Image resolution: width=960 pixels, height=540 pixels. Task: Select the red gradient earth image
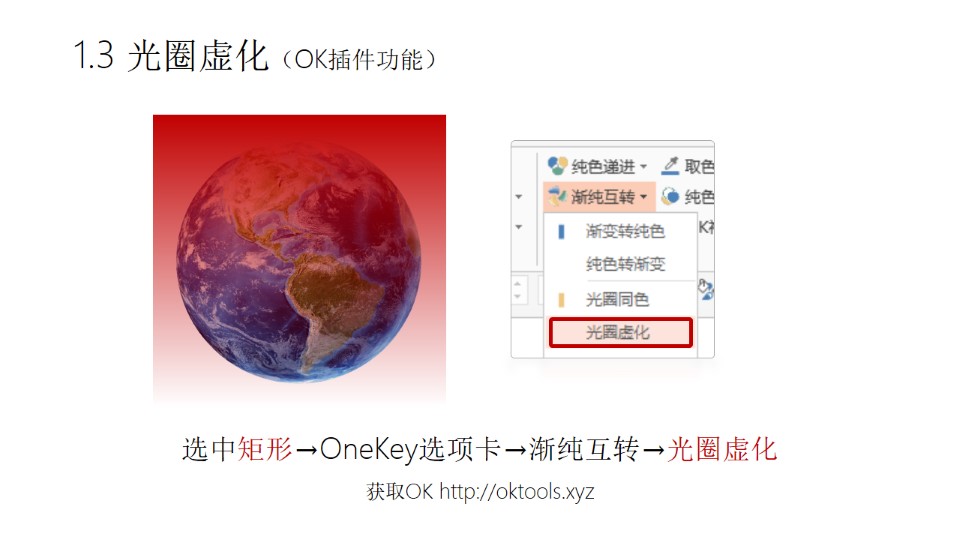299,259
